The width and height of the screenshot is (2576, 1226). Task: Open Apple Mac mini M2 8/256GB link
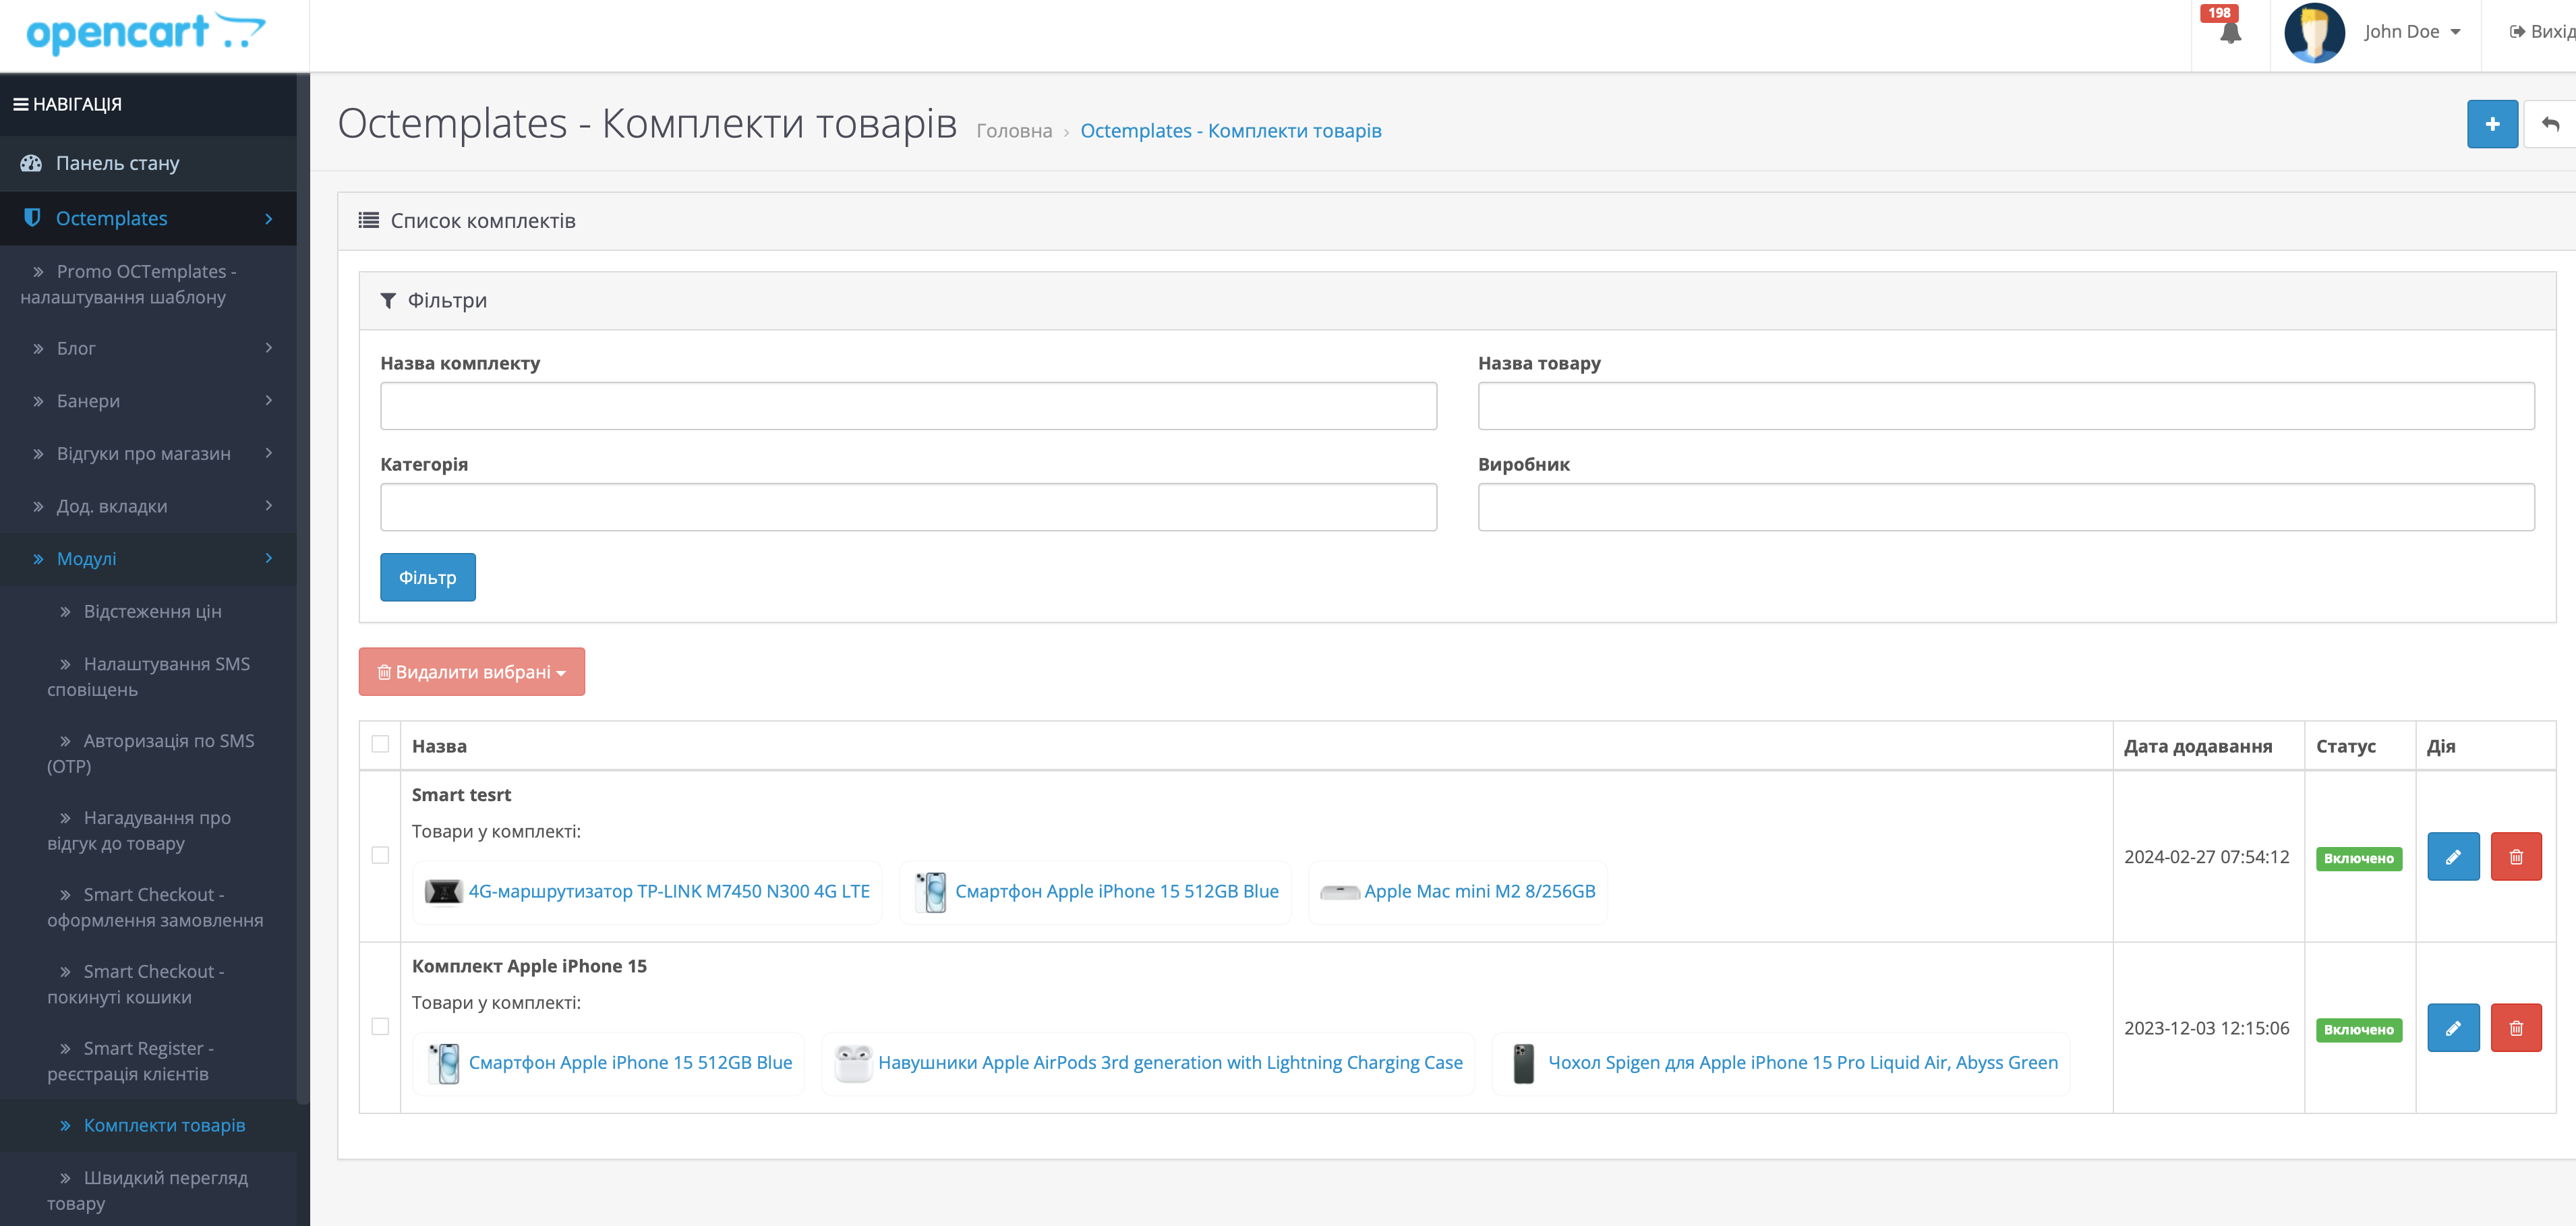1479,891
